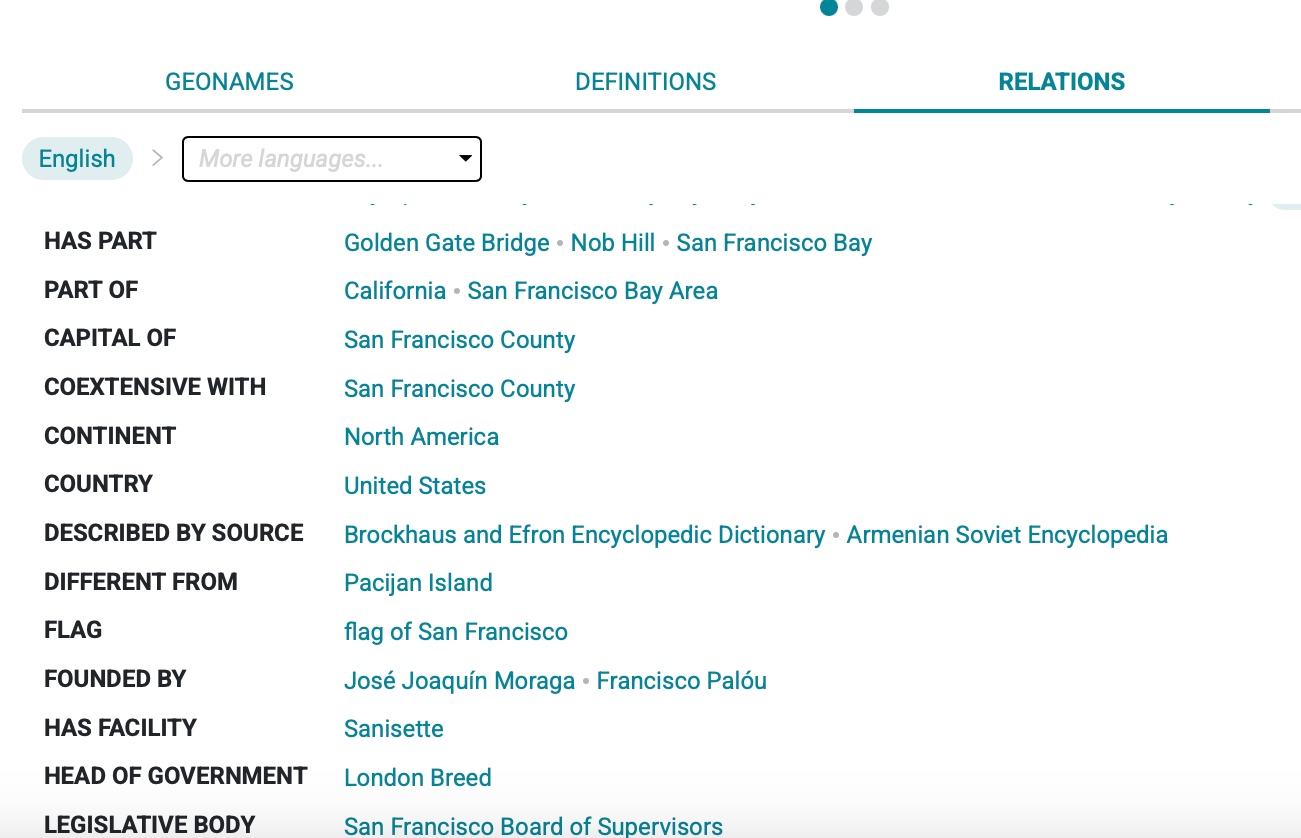This screenshot has height=838, width=1301.
Task: Open the DEFINITIONS tab
Action: [645, 82]
